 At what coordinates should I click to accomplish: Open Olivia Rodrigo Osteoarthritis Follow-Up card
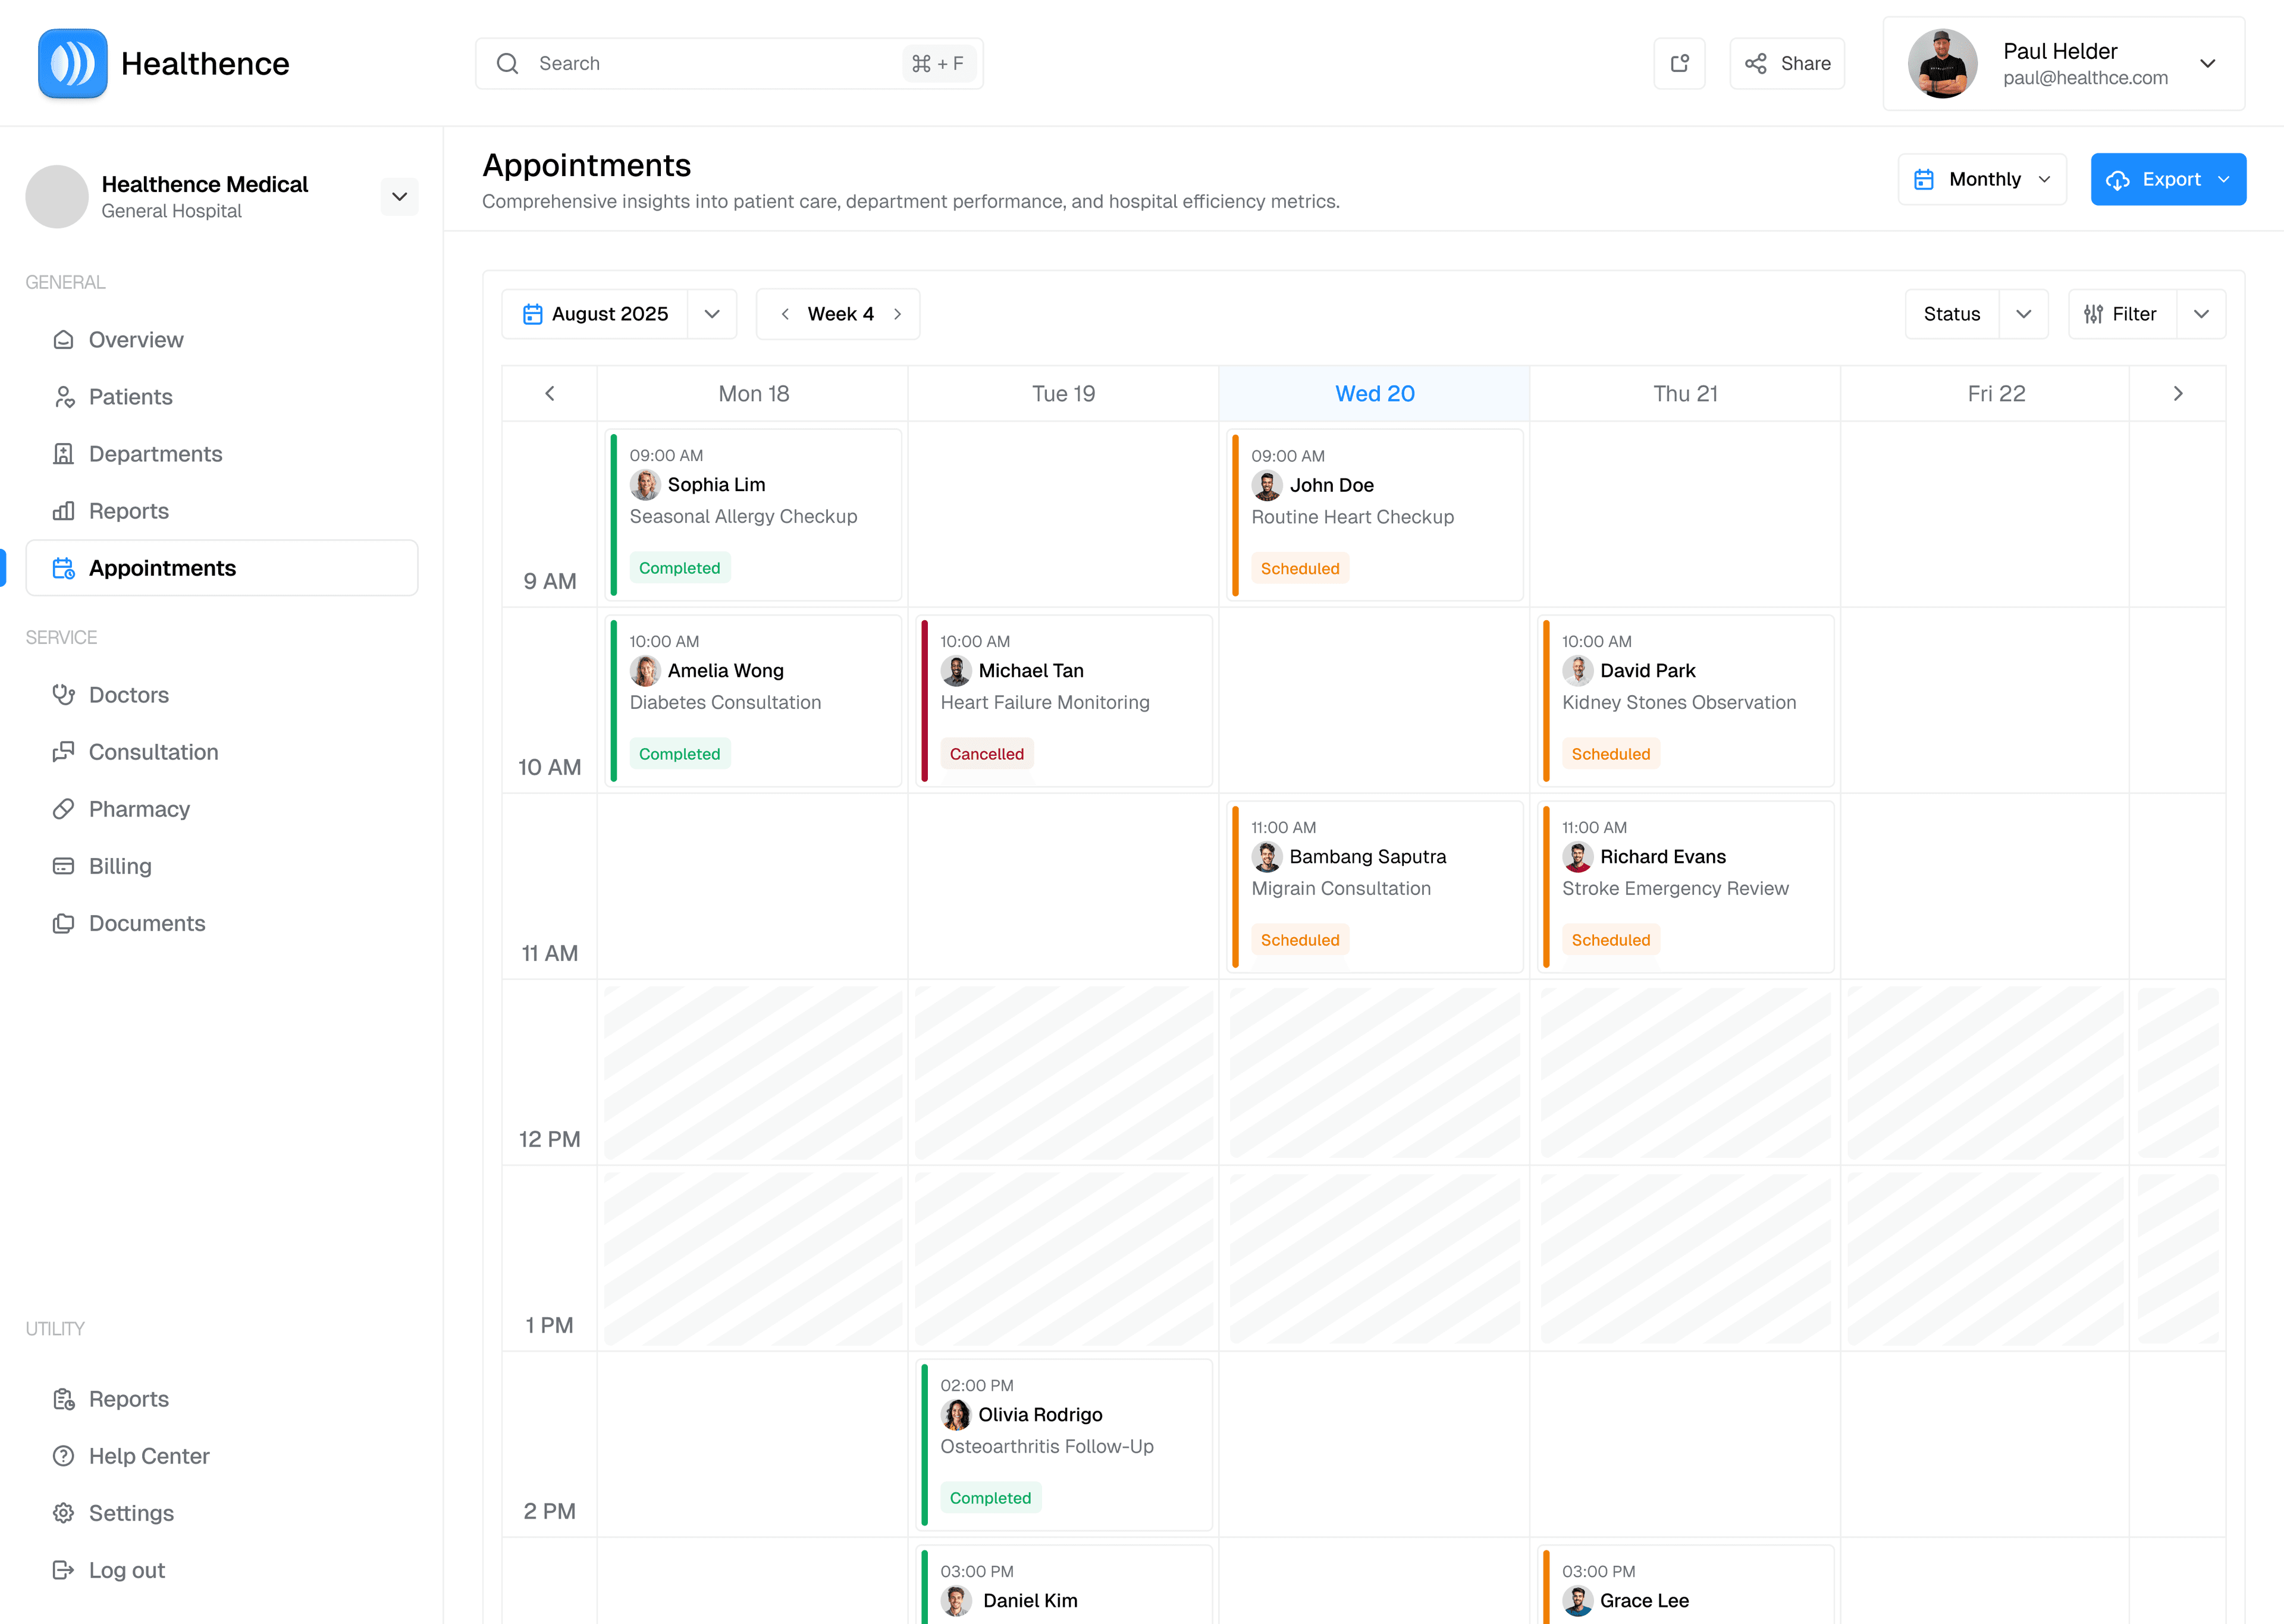pos(1063,1445)
